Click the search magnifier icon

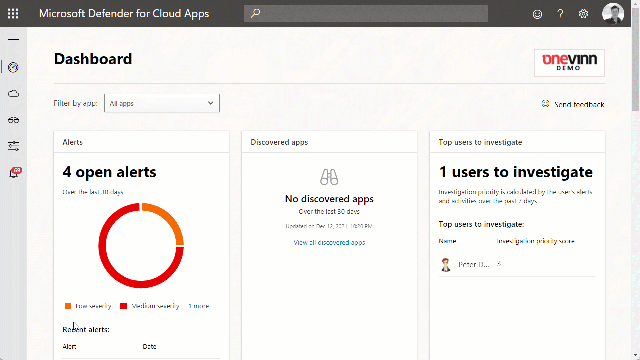256,13
